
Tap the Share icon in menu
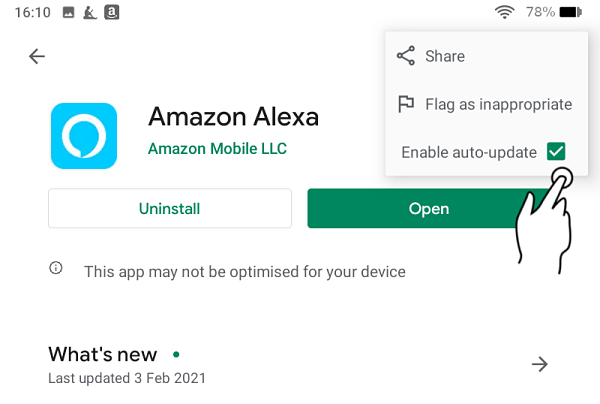point(406,56)
